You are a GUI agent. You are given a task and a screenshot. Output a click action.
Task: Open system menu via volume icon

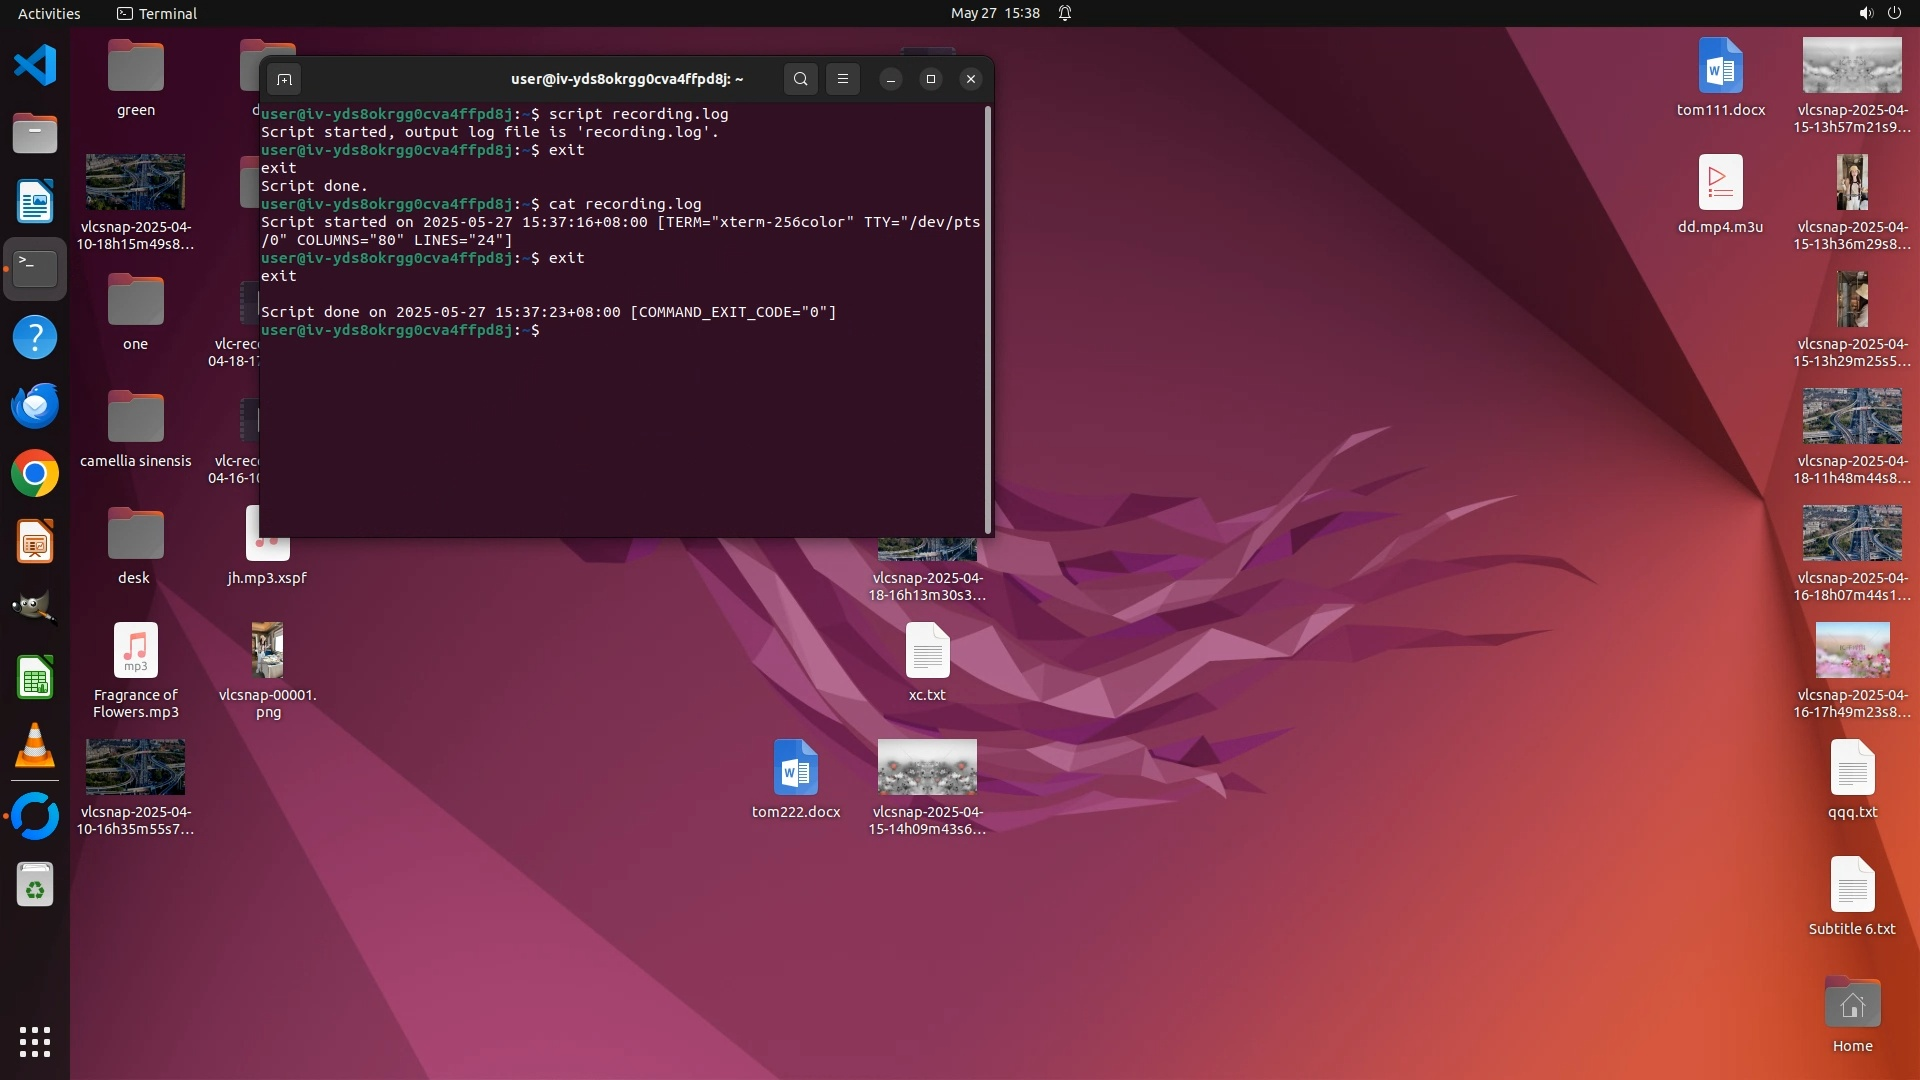pos(1865,13)
